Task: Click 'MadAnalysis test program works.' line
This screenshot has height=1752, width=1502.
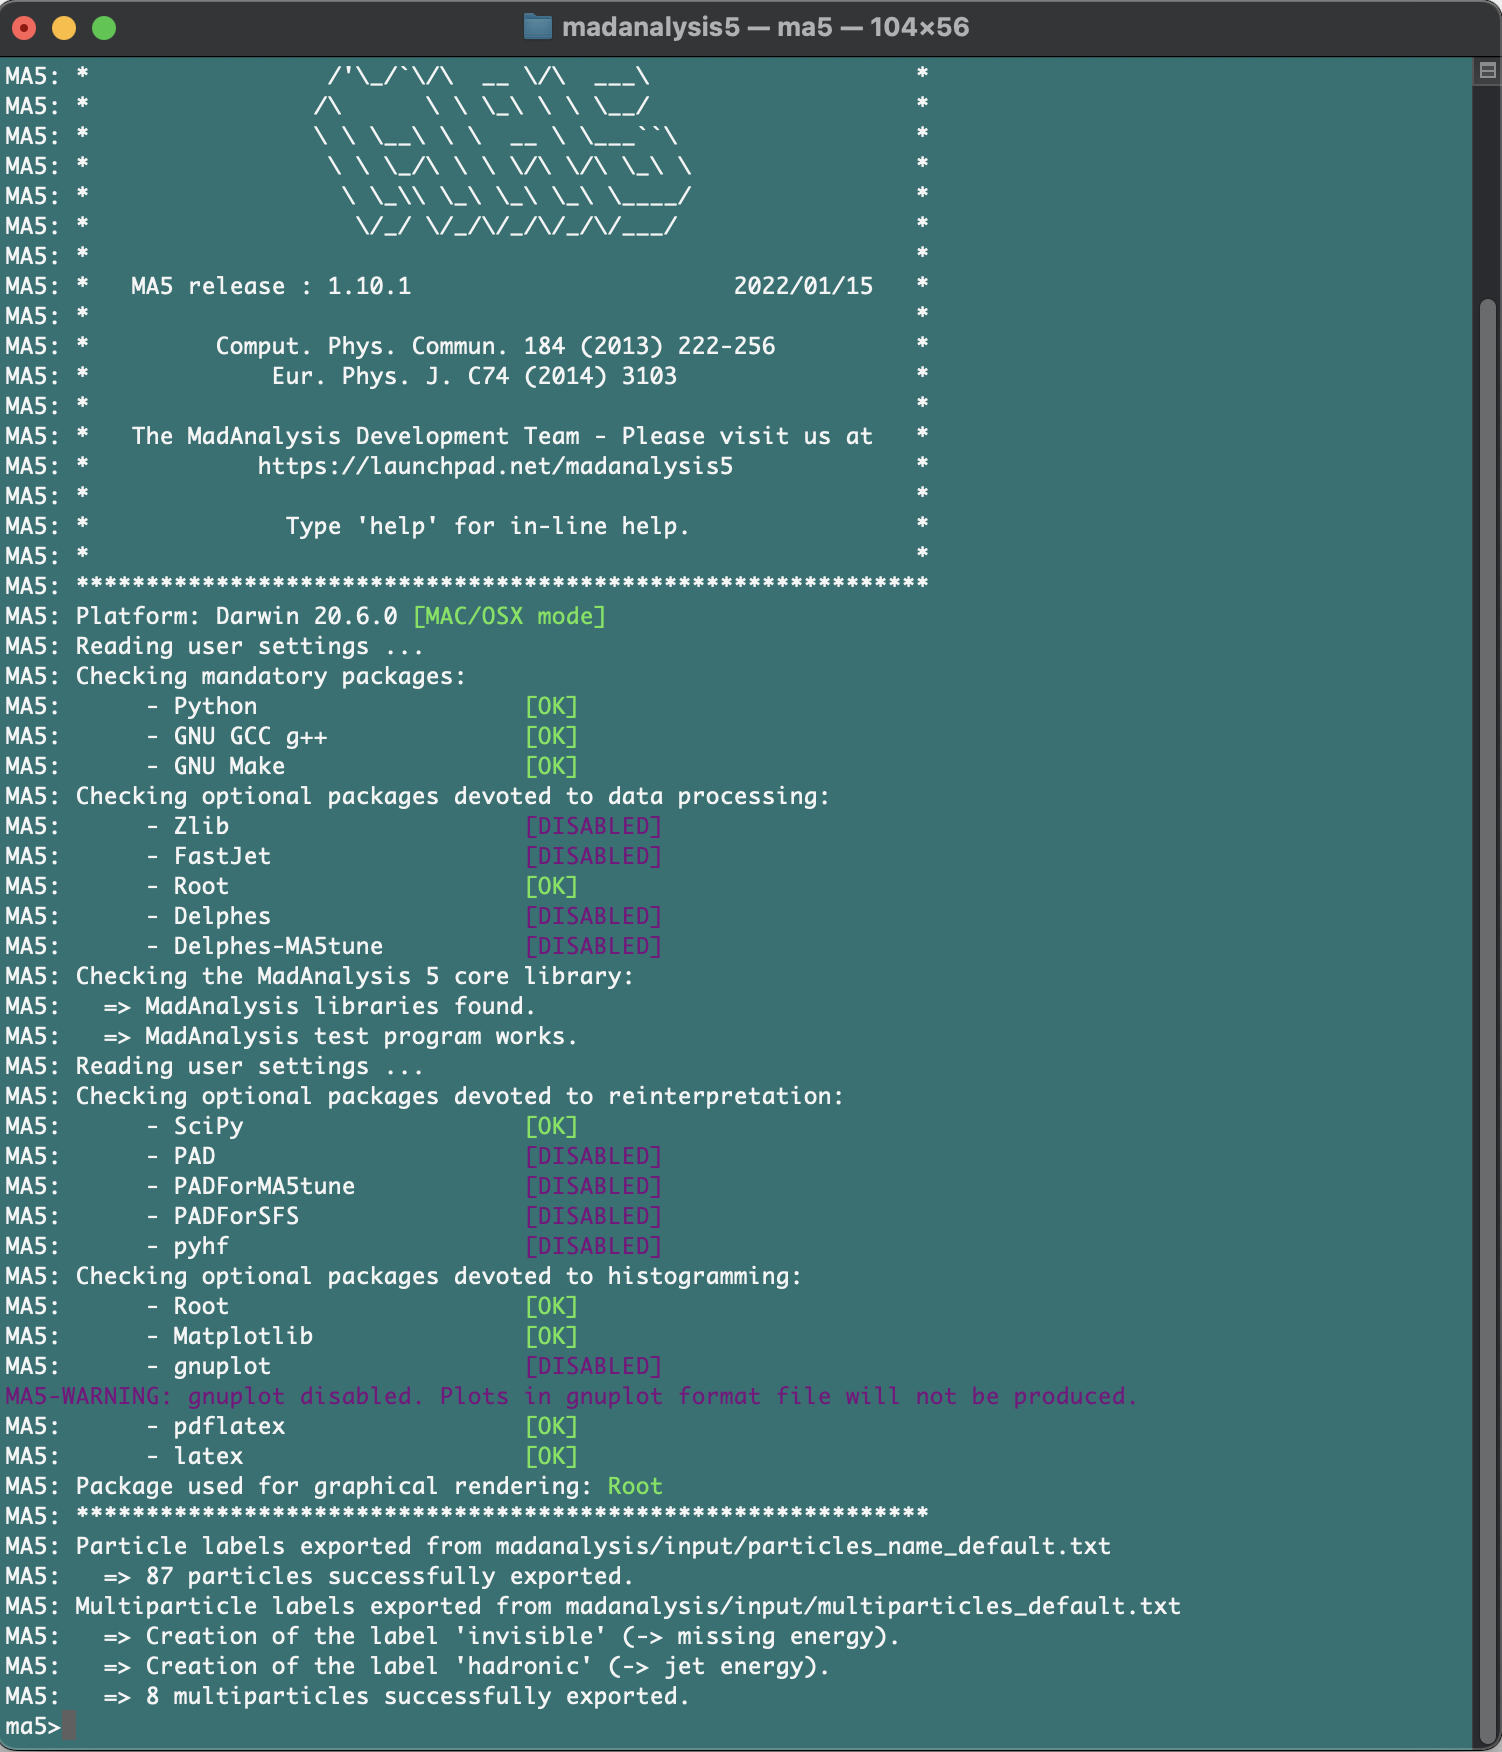Action: click(x=340, y=1036)
